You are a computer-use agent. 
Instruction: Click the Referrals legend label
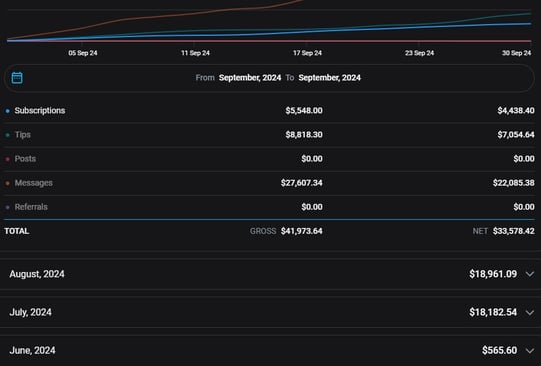[31, 207]
